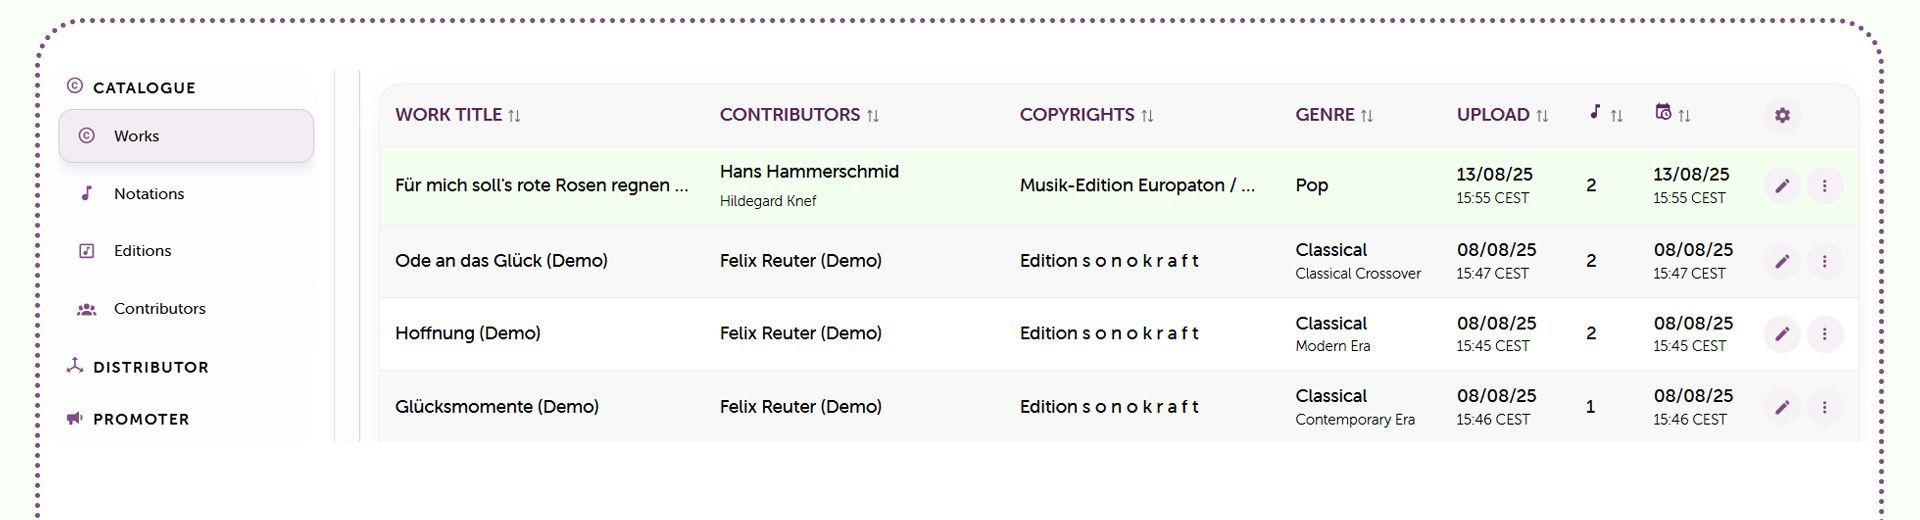The image size is (1920, 520).
Task: Sort table by Genre column
Action: (1334, 115)
